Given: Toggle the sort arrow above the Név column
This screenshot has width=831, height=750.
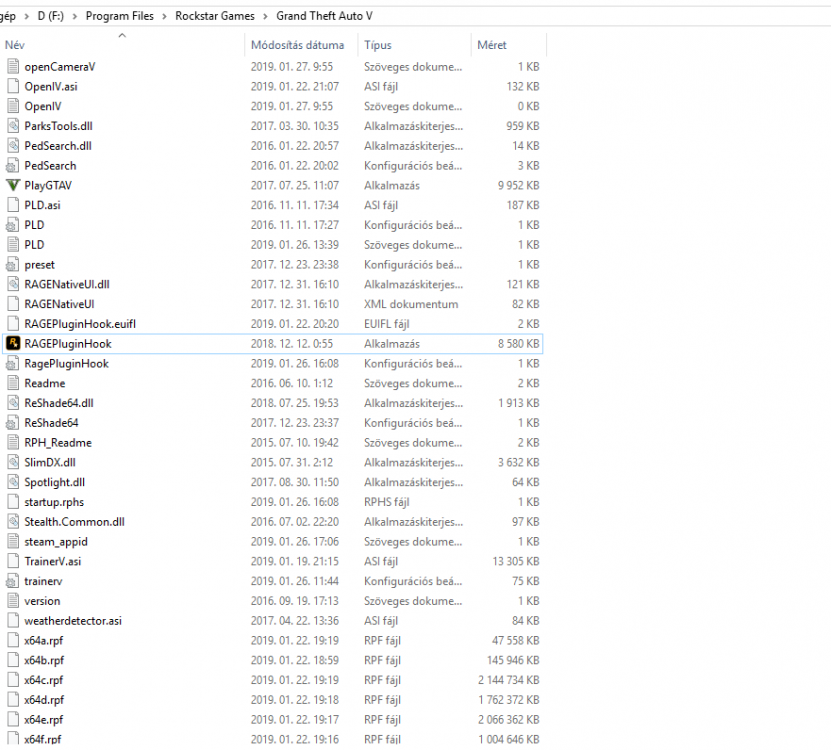Looking at the screenshot, I should (x=122, y=36).
